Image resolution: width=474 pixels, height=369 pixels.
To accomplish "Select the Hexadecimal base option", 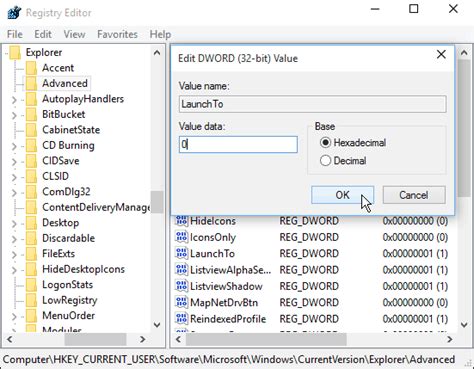I will pos(353,143).
